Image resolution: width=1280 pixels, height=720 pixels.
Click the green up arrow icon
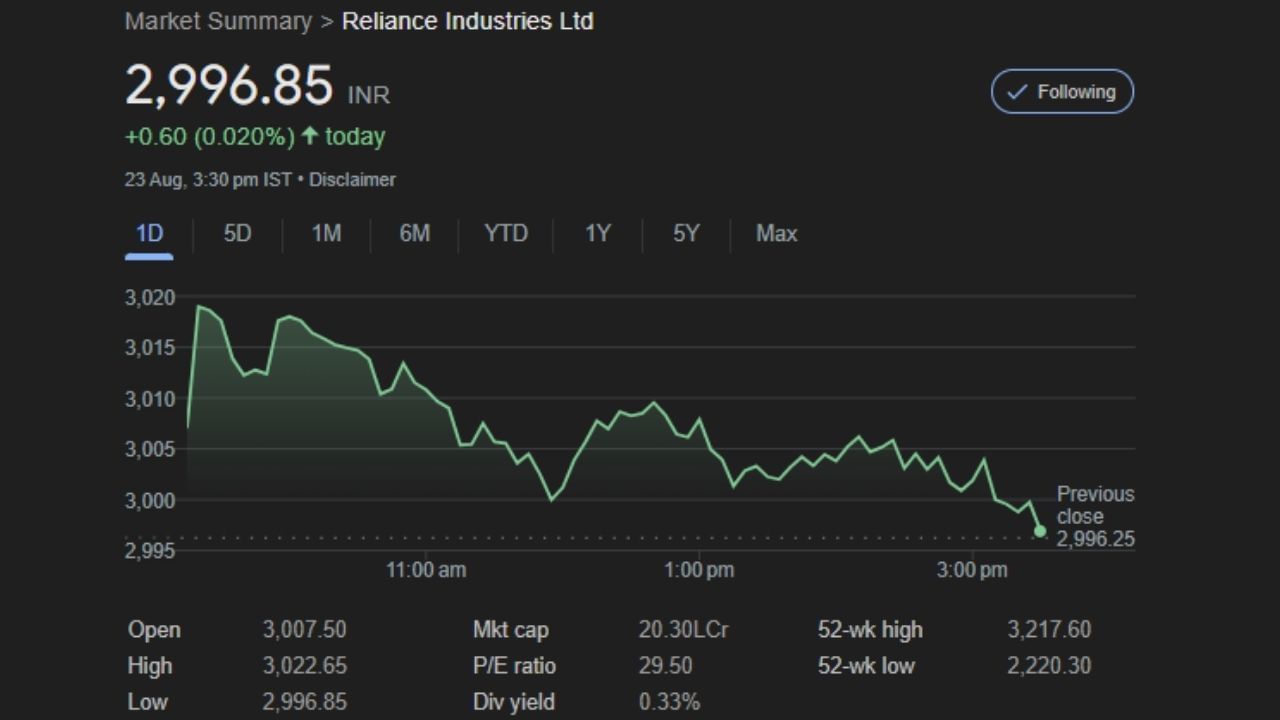[x=310, y=136]
